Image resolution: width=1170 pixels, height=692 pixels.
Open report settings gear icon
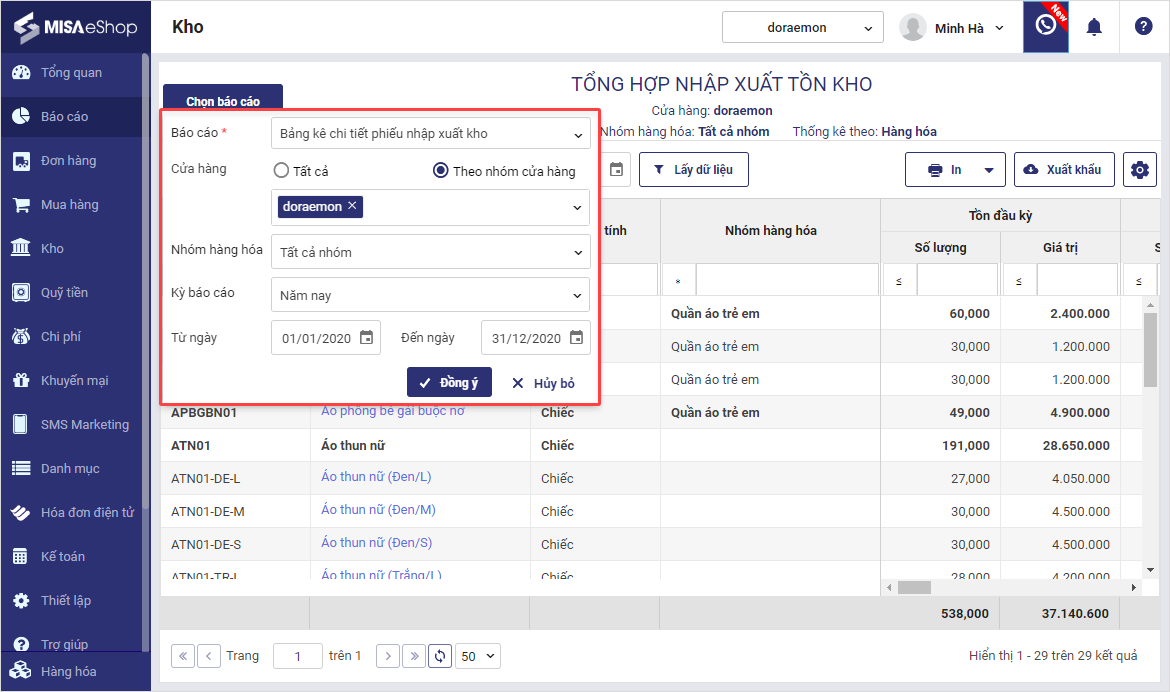tap(1139, 170)
